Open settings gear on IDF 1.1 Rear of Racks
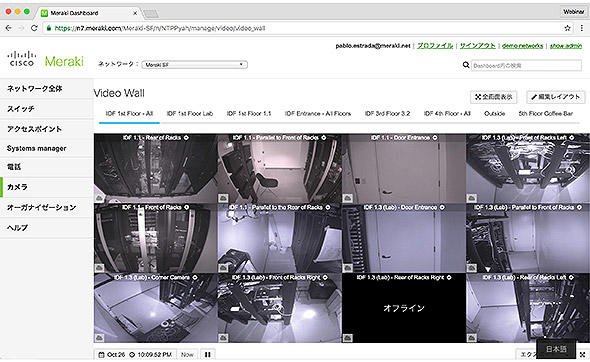Image resolution: width=590 pixels, height=362 pixels. [x=186, y=138]
